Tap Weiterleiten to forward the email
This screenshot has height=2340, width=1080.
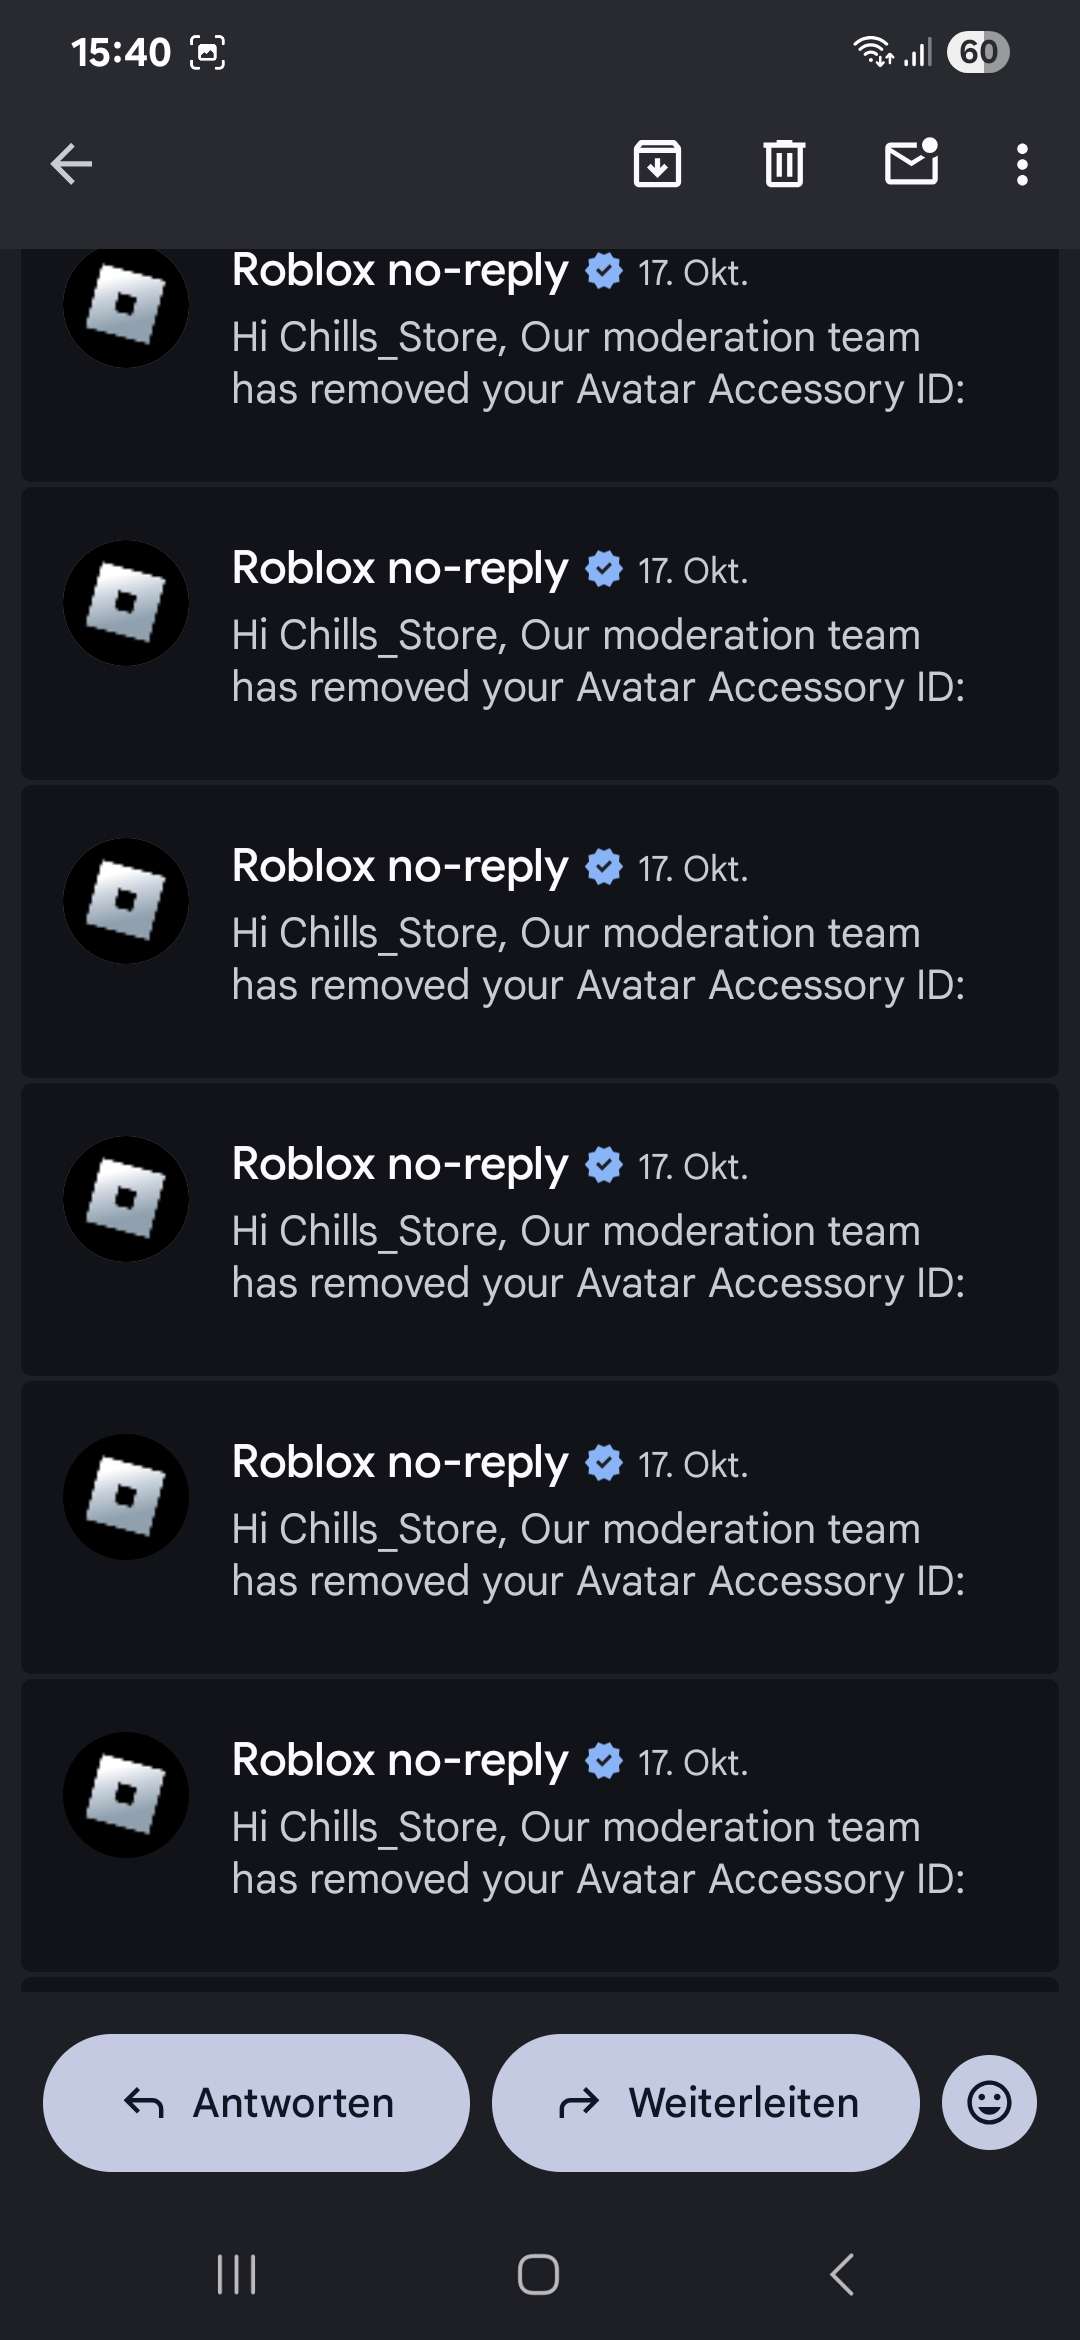706,2102
